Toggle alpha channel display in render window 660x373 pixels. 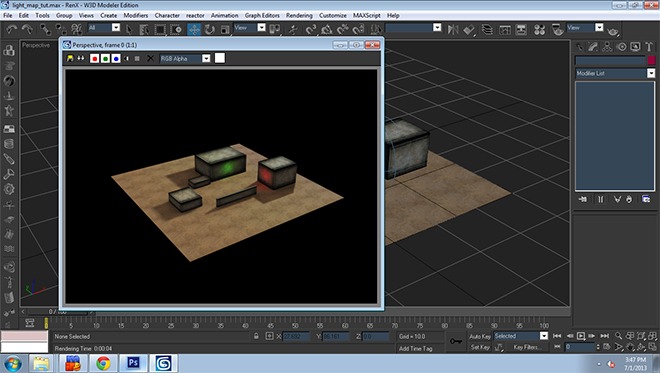click(x=127, y=59)
